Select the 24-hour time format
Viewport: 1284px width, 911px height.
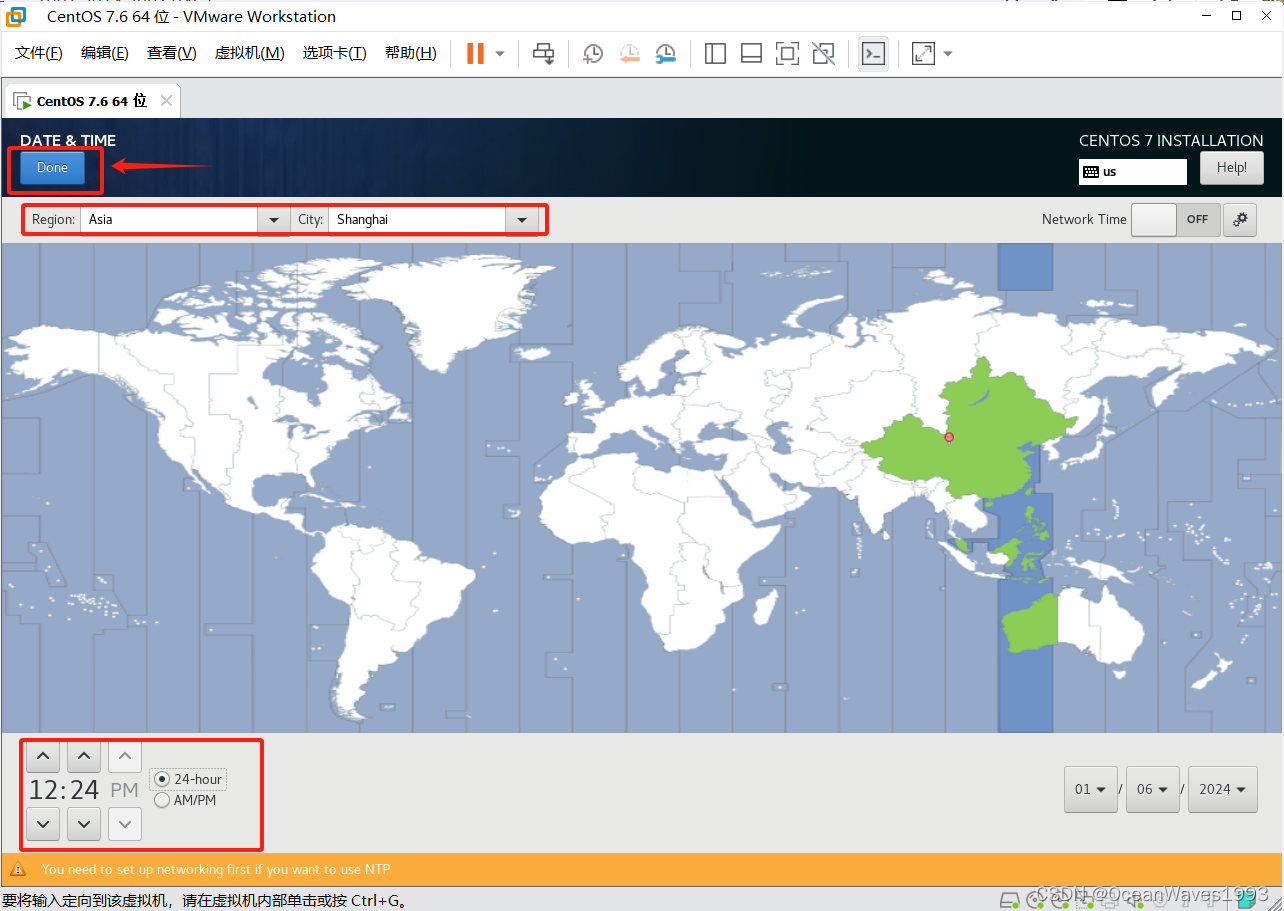(188, 779)
